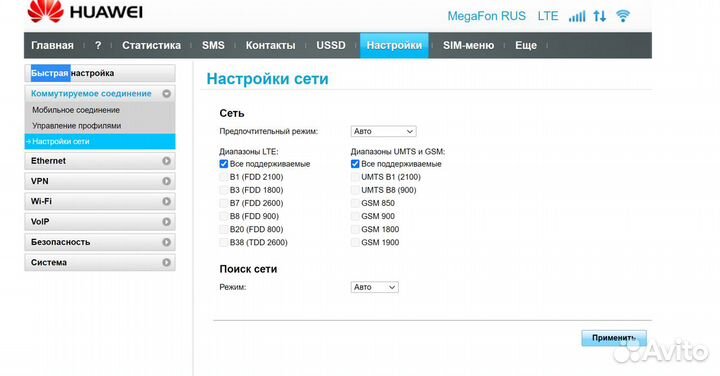The width and height of the screenshot is (720, 376).
Task: Click the data transfer arrows icon
Action: 599,17
